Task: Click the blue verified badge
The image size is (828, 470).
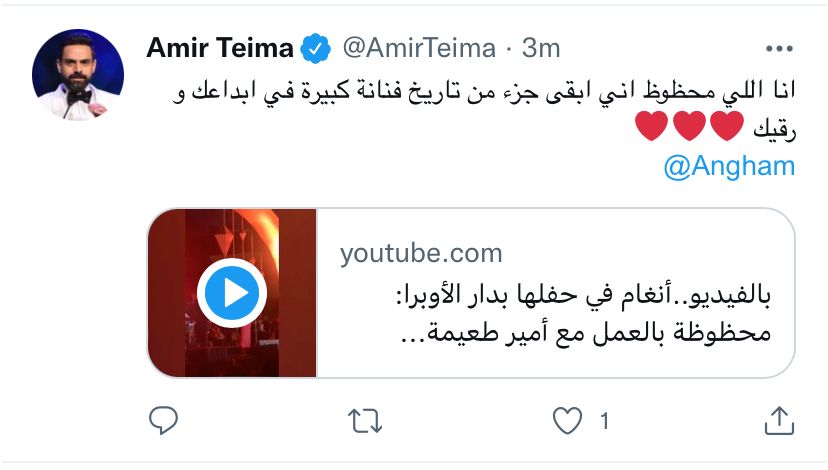Action: 318,48
